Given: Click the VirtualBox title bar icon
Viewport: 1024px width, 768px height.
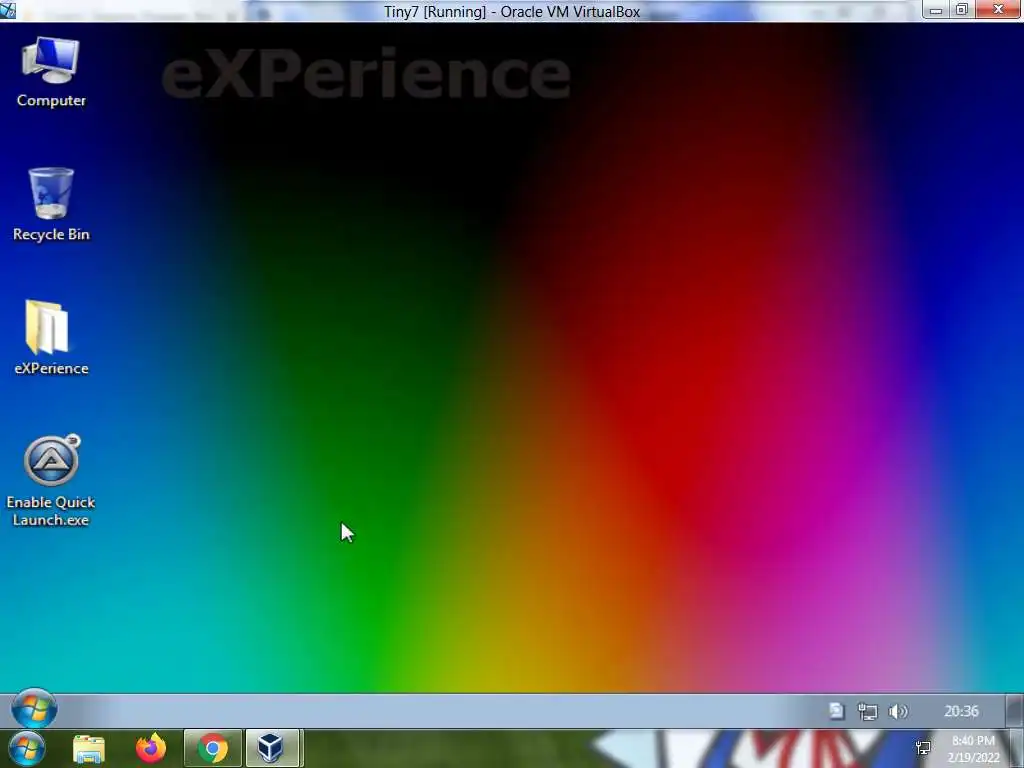Looking at the screenshot, I should click(x=8, y=10).
